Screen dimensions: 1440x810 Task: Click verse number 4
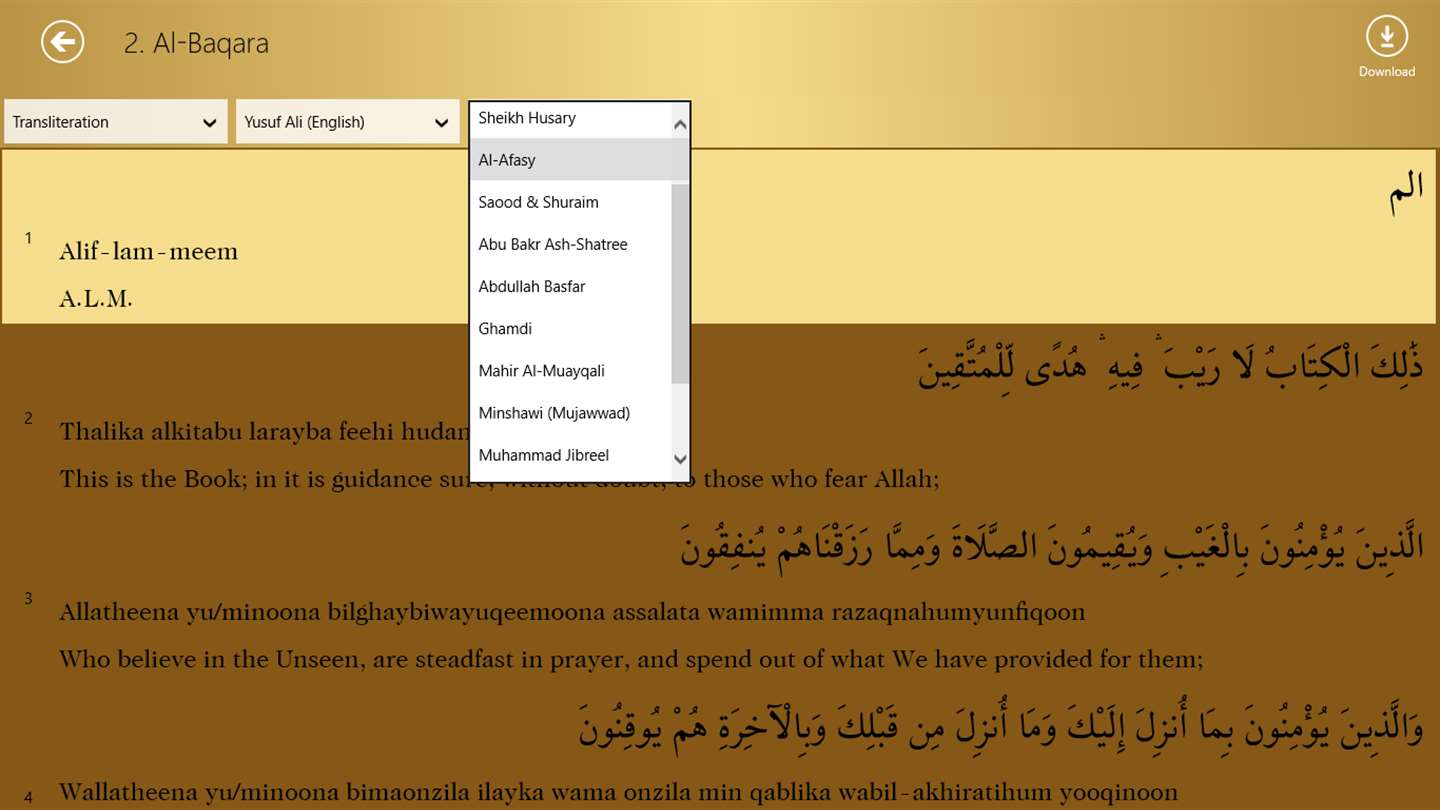(x=28, y=798)
